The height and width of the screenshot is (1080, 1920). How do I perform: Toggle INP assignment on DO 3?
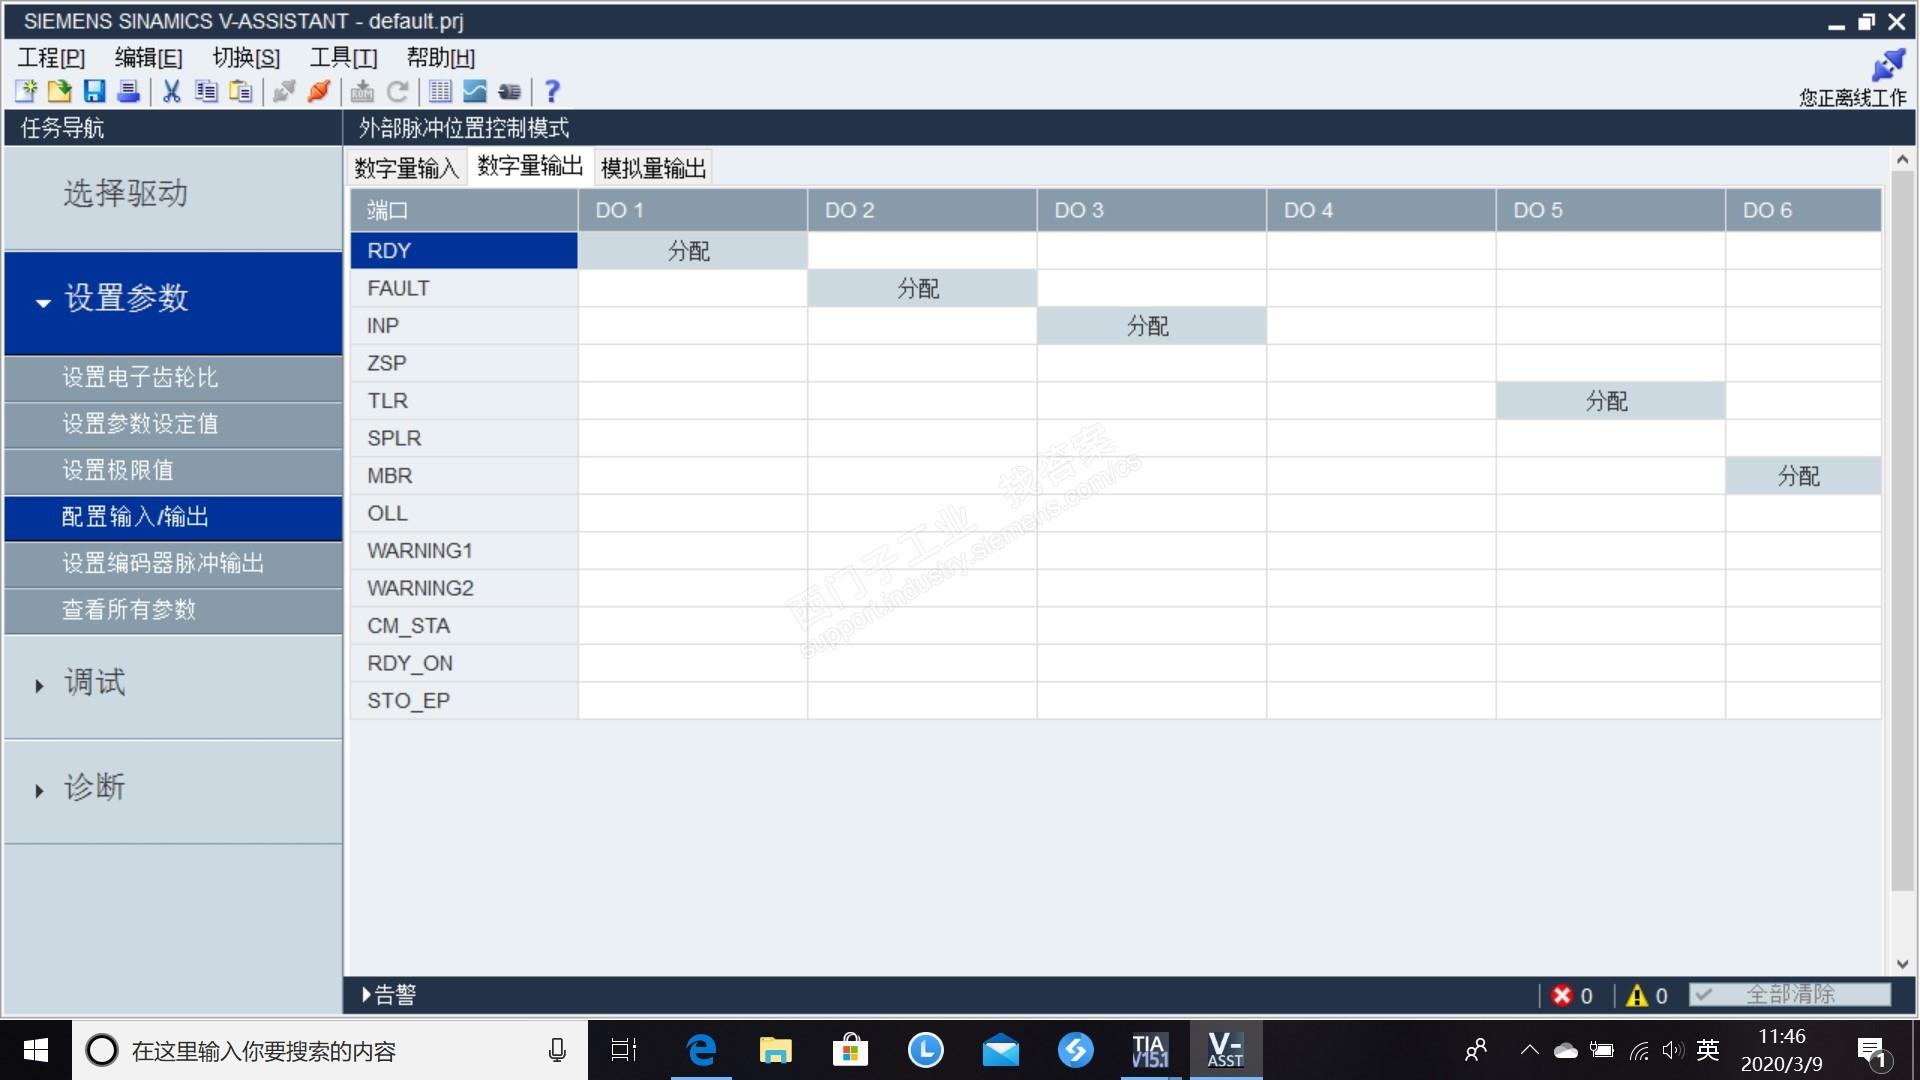1150,326
